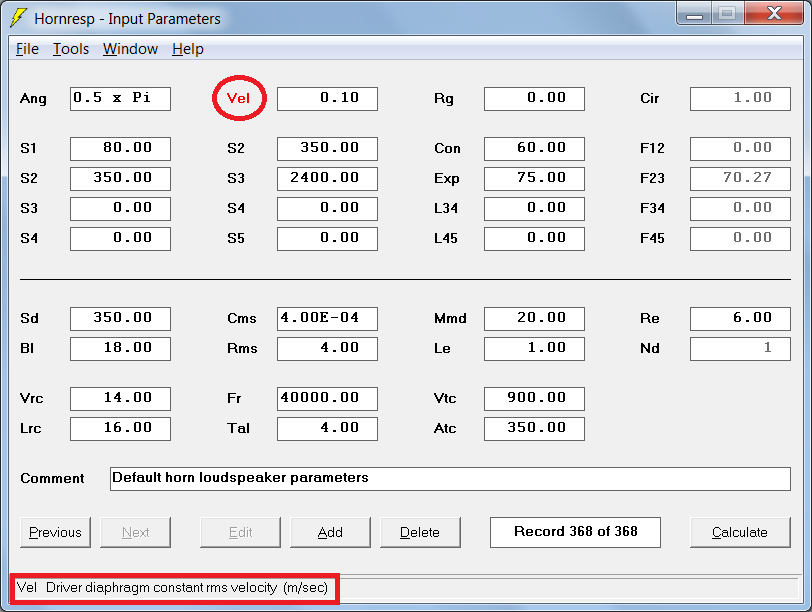Select the Cir 1.00 field
The height and width of the screenshot is (612, 812).
(740, 98)
